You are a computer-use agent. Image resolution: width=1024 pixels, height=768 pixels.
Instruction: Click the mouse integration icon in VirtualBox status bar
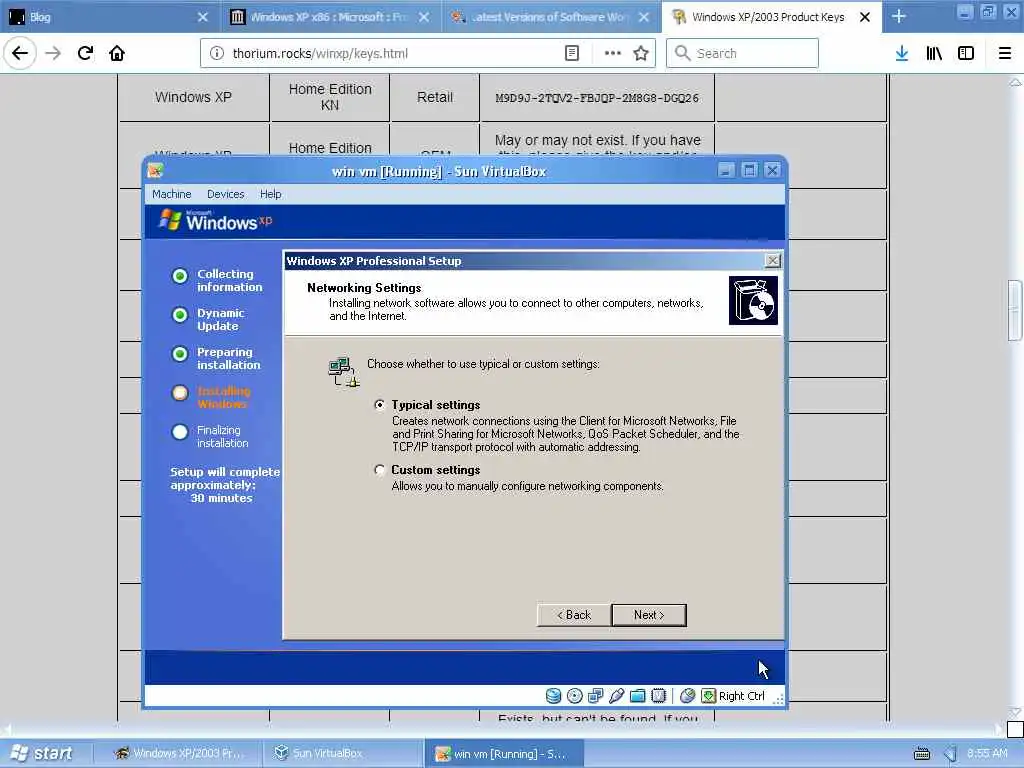pyautogui.click(x=687, y=696)
